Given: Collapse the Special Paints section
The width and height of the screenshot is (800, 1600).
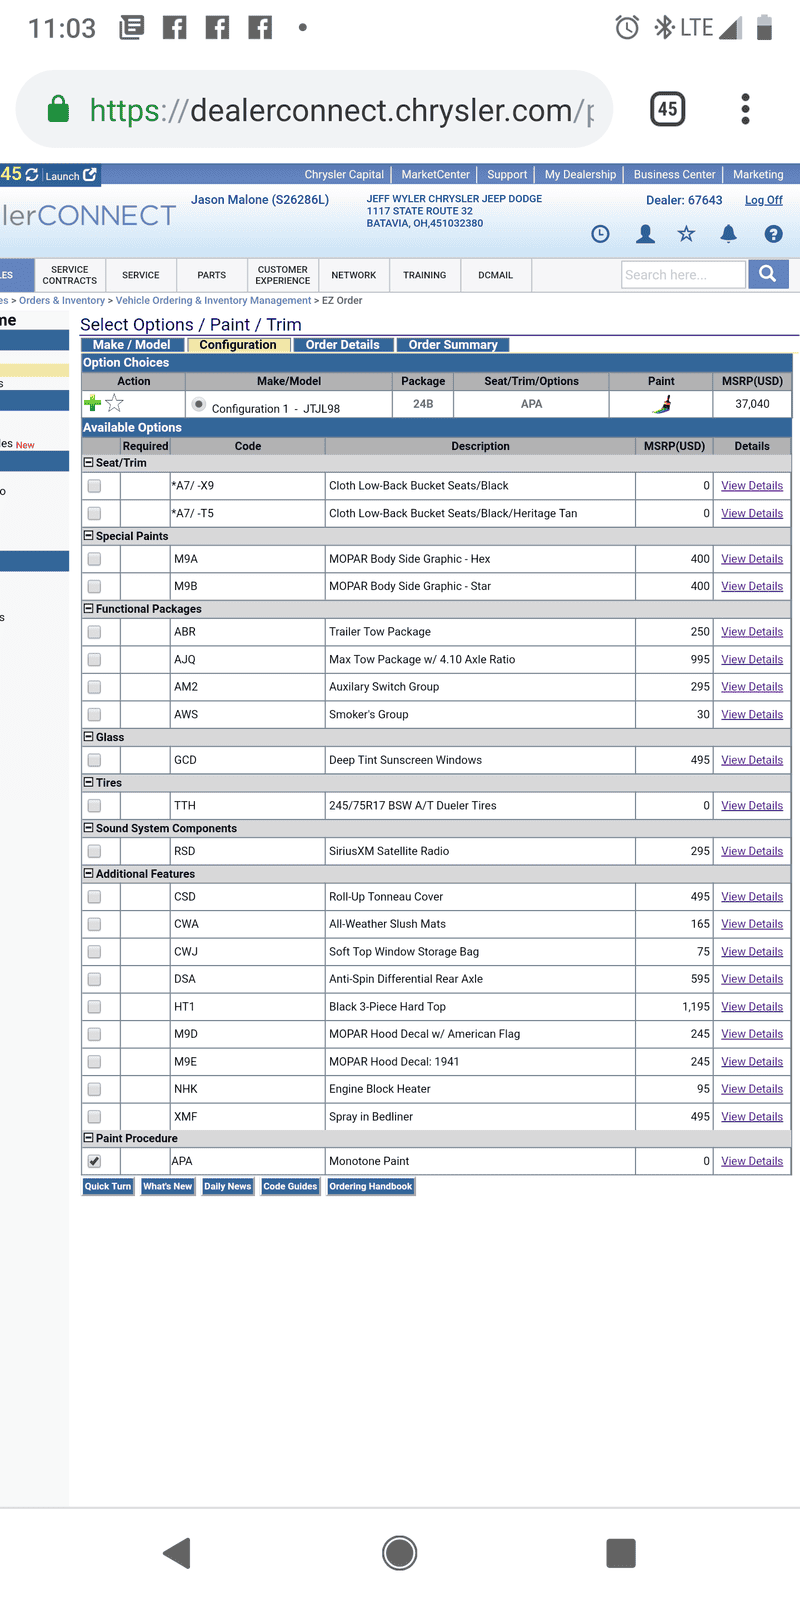Looking at the screenshot, I should 88,536.
